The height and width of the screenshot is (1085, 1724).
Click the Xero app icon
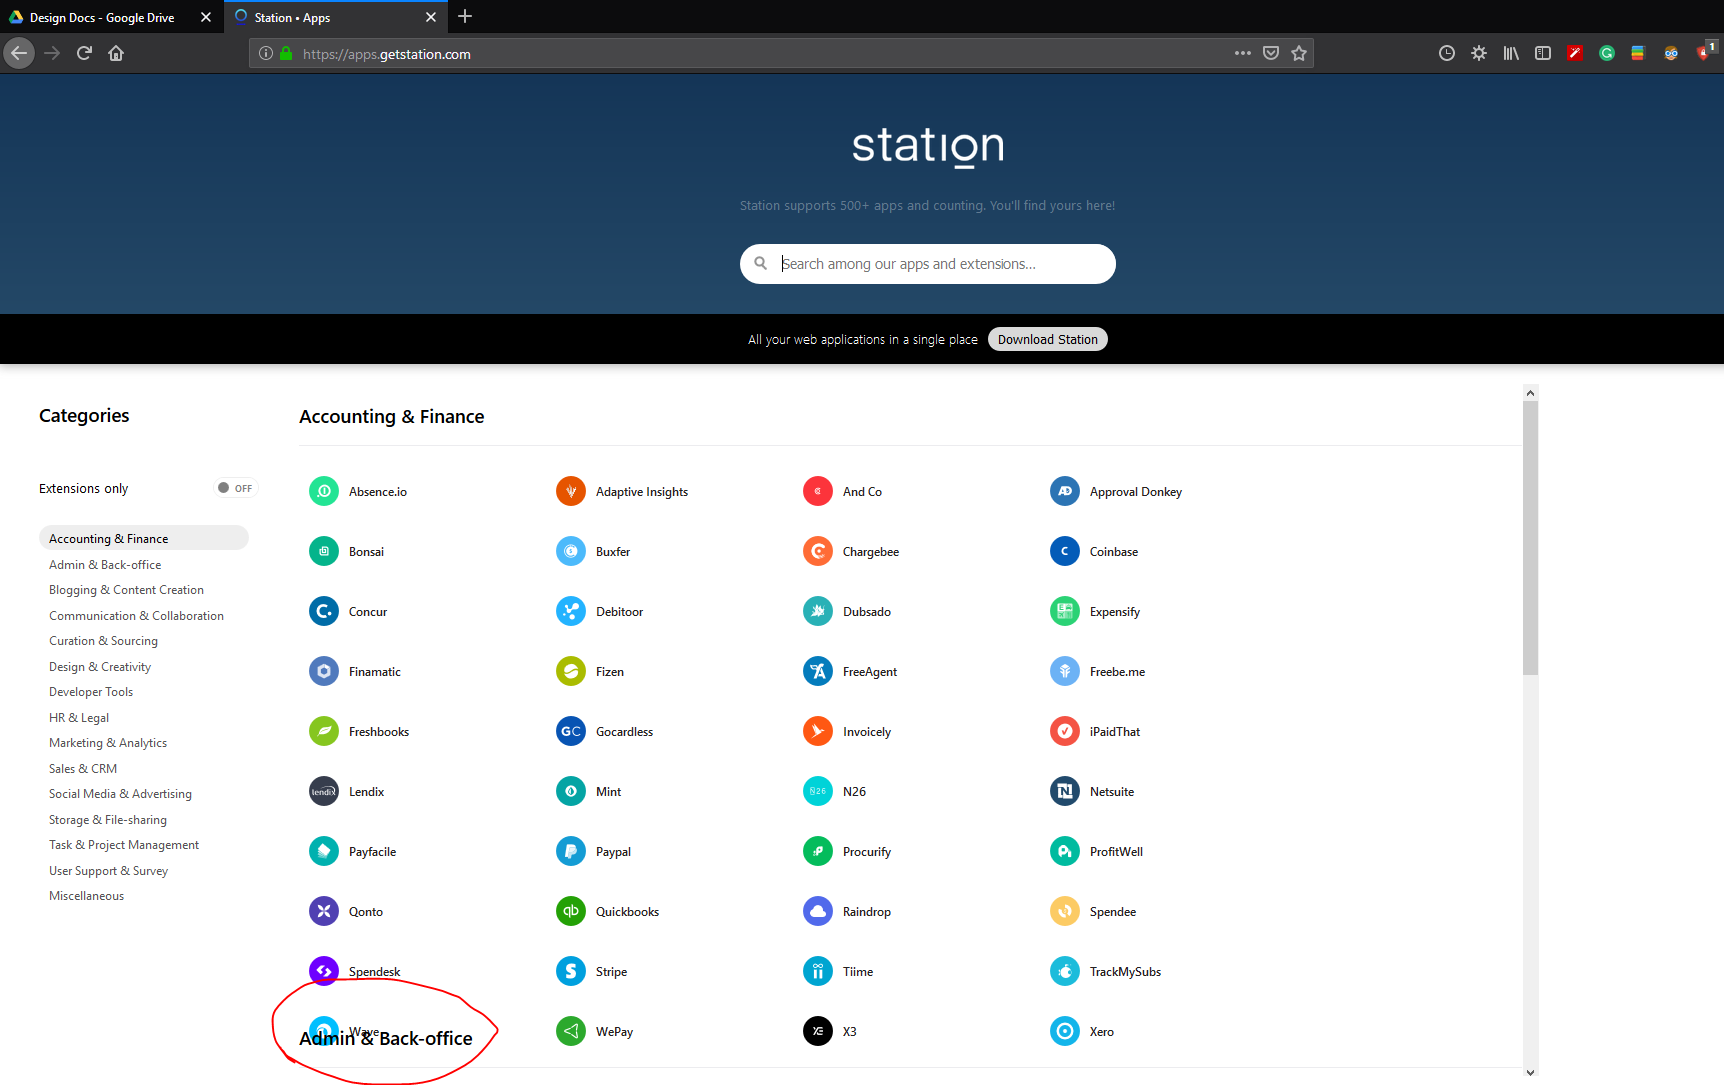coord(1065,1031)
